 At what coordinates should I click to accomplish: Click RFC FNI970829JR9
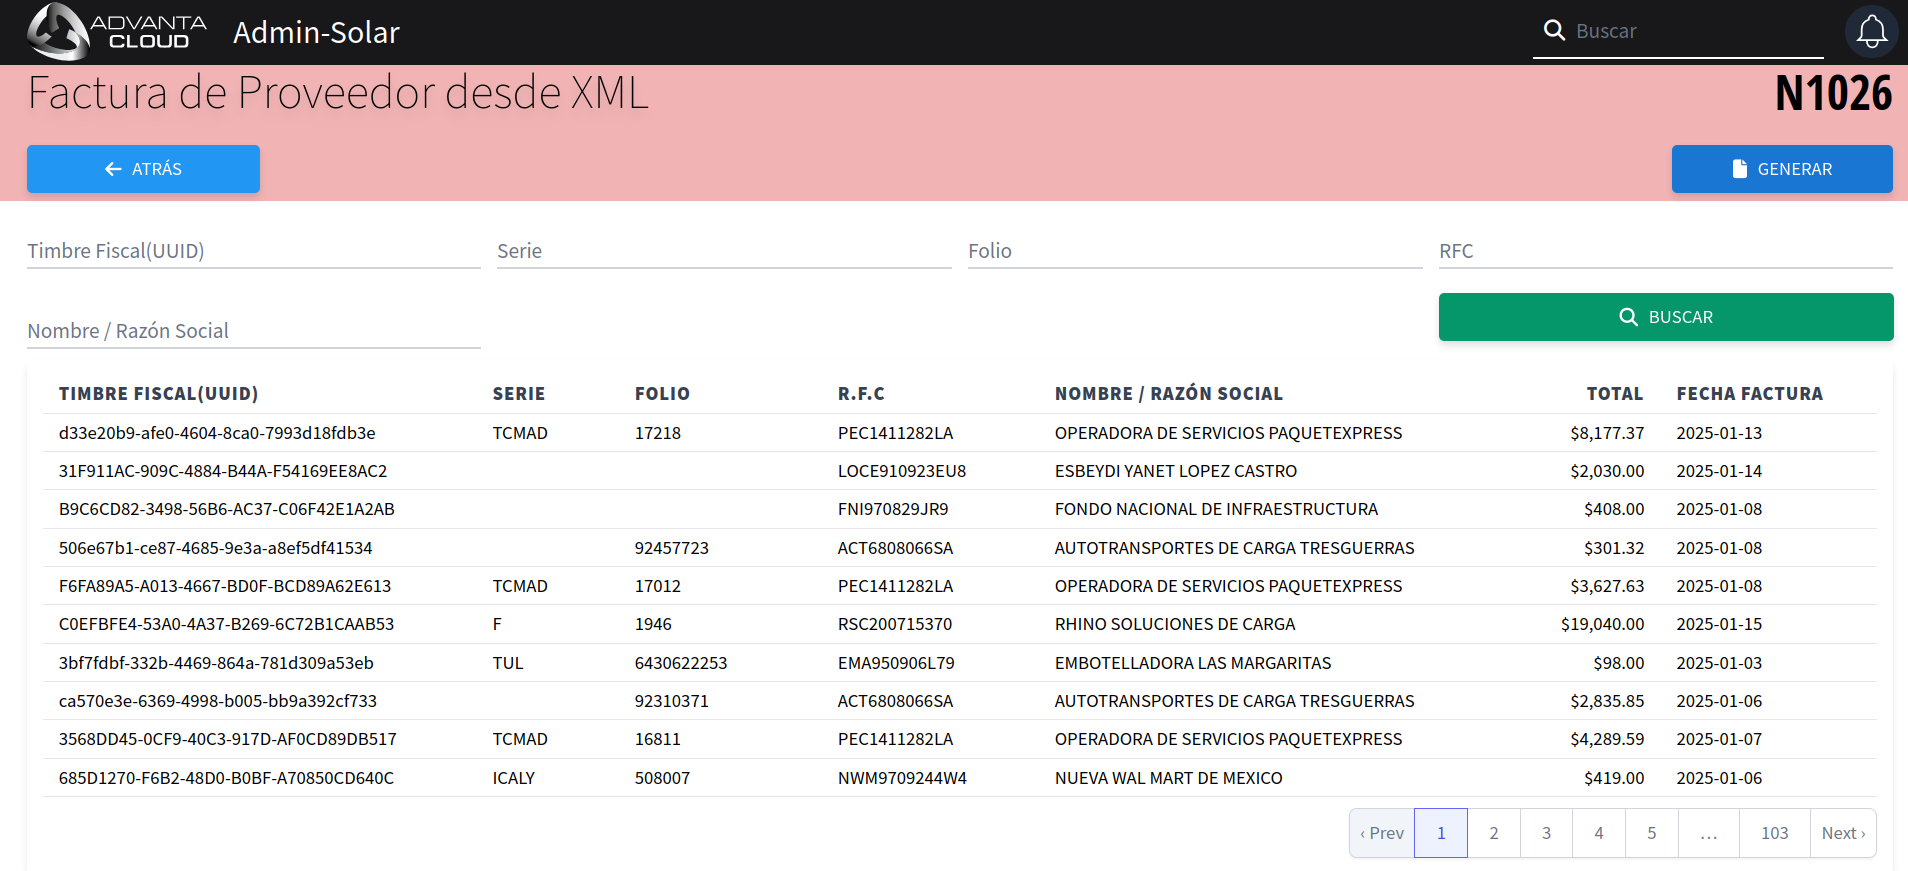tap(893, 509)
